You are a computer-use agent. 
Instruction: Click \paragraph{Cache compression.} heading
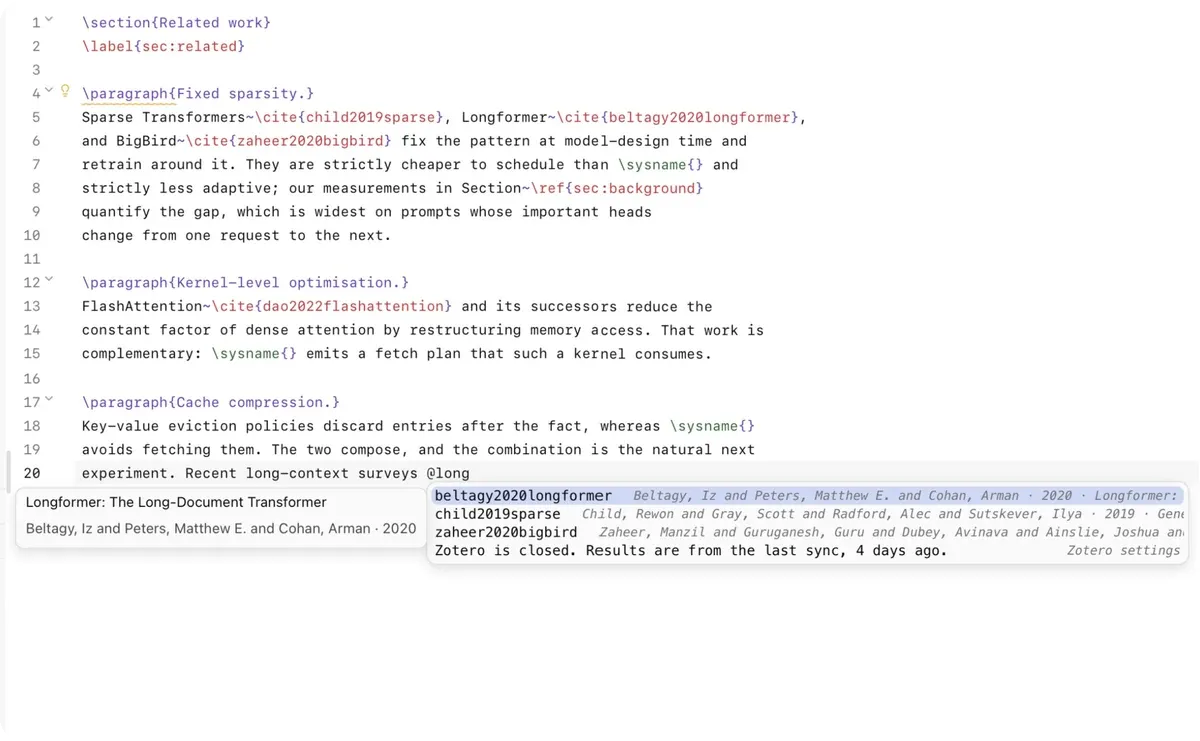(211, 402)
